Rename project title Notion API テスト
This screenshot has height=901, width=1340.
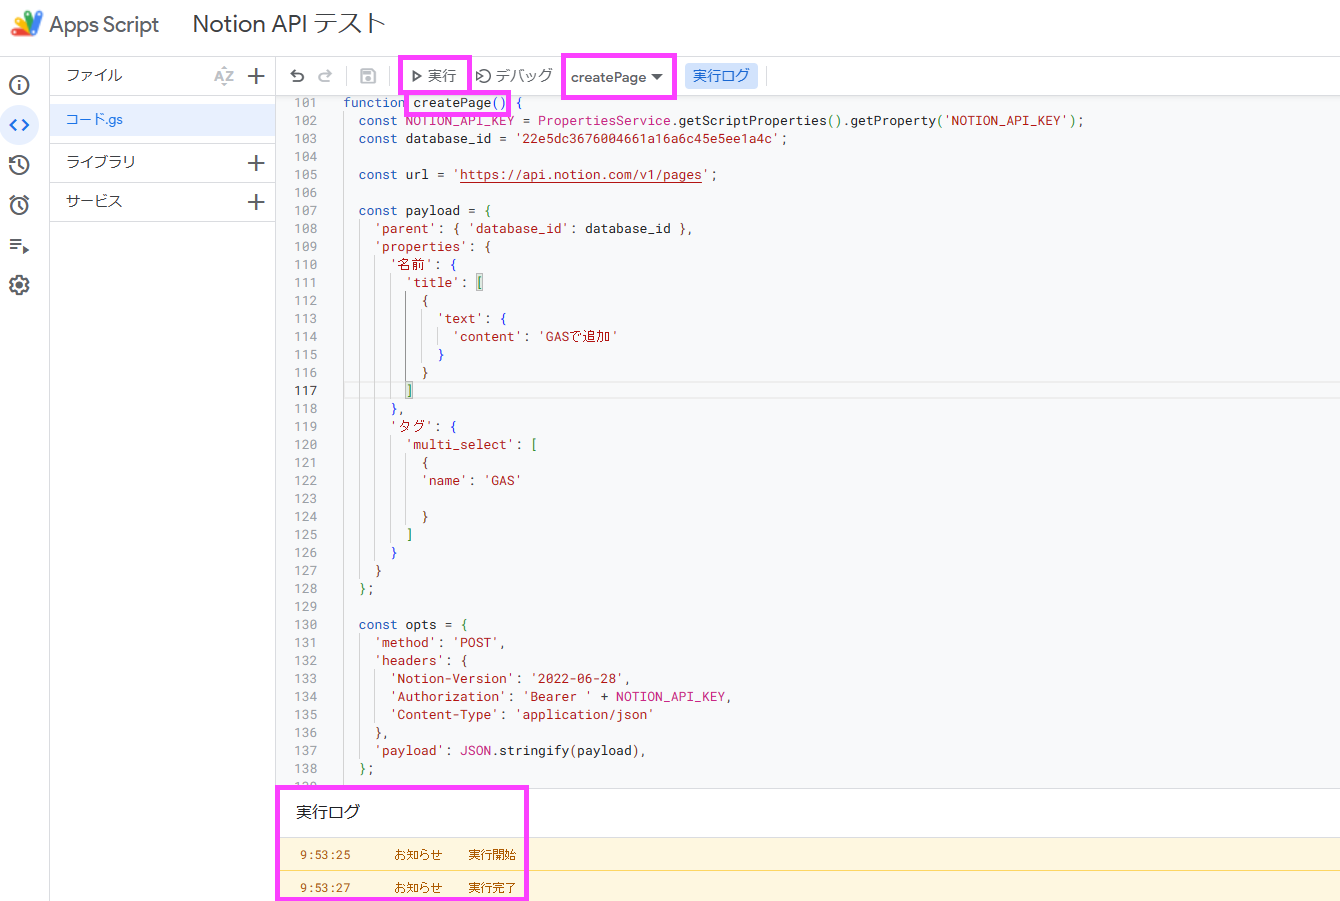click(x=289, y=24)
